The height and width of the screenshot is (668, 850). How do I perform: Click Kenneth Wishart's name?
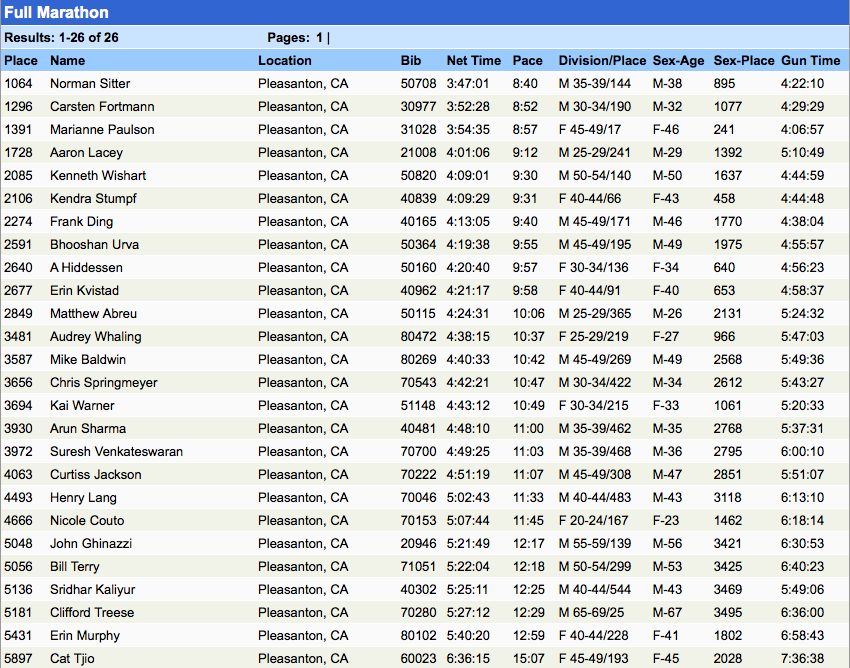tap(98, 176)
